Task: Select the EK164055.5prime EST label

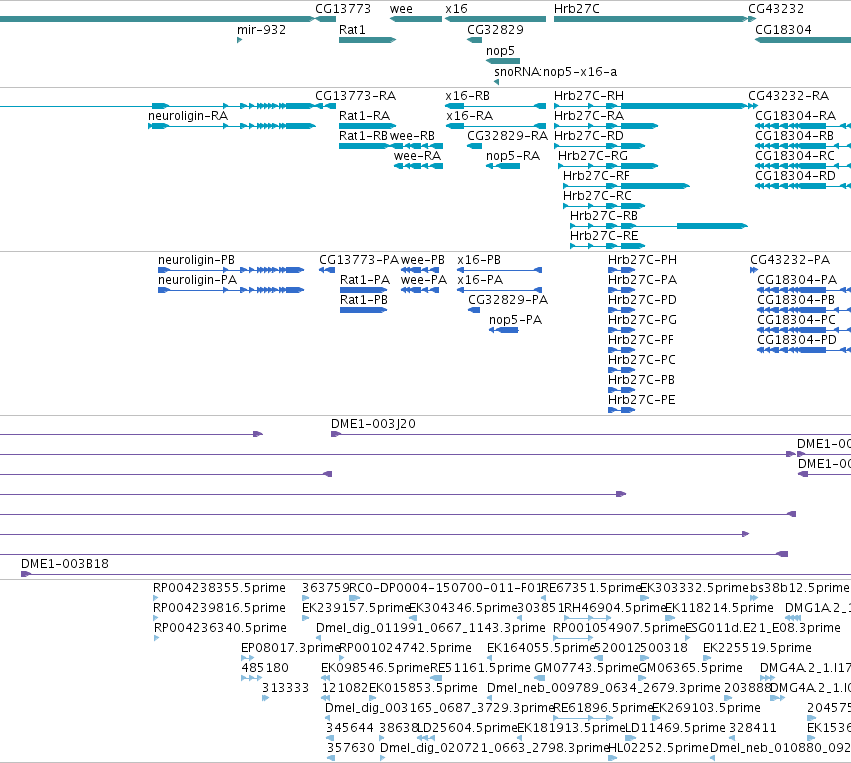Action: (x=542, y=648)
